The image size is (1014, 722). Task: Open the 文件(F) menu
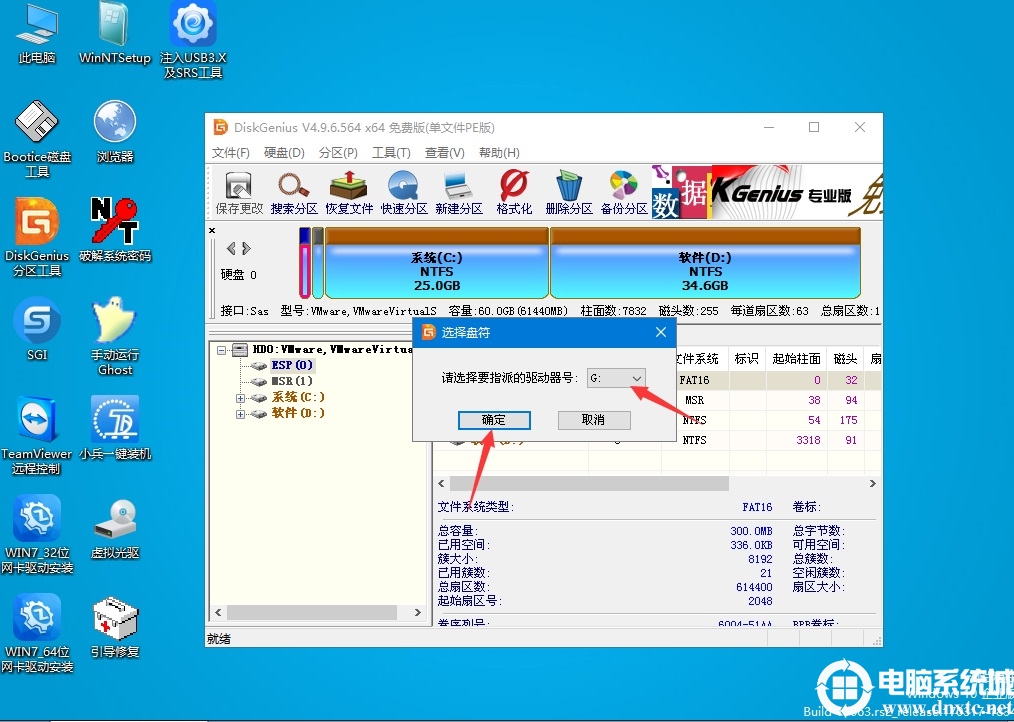(231, 153)
